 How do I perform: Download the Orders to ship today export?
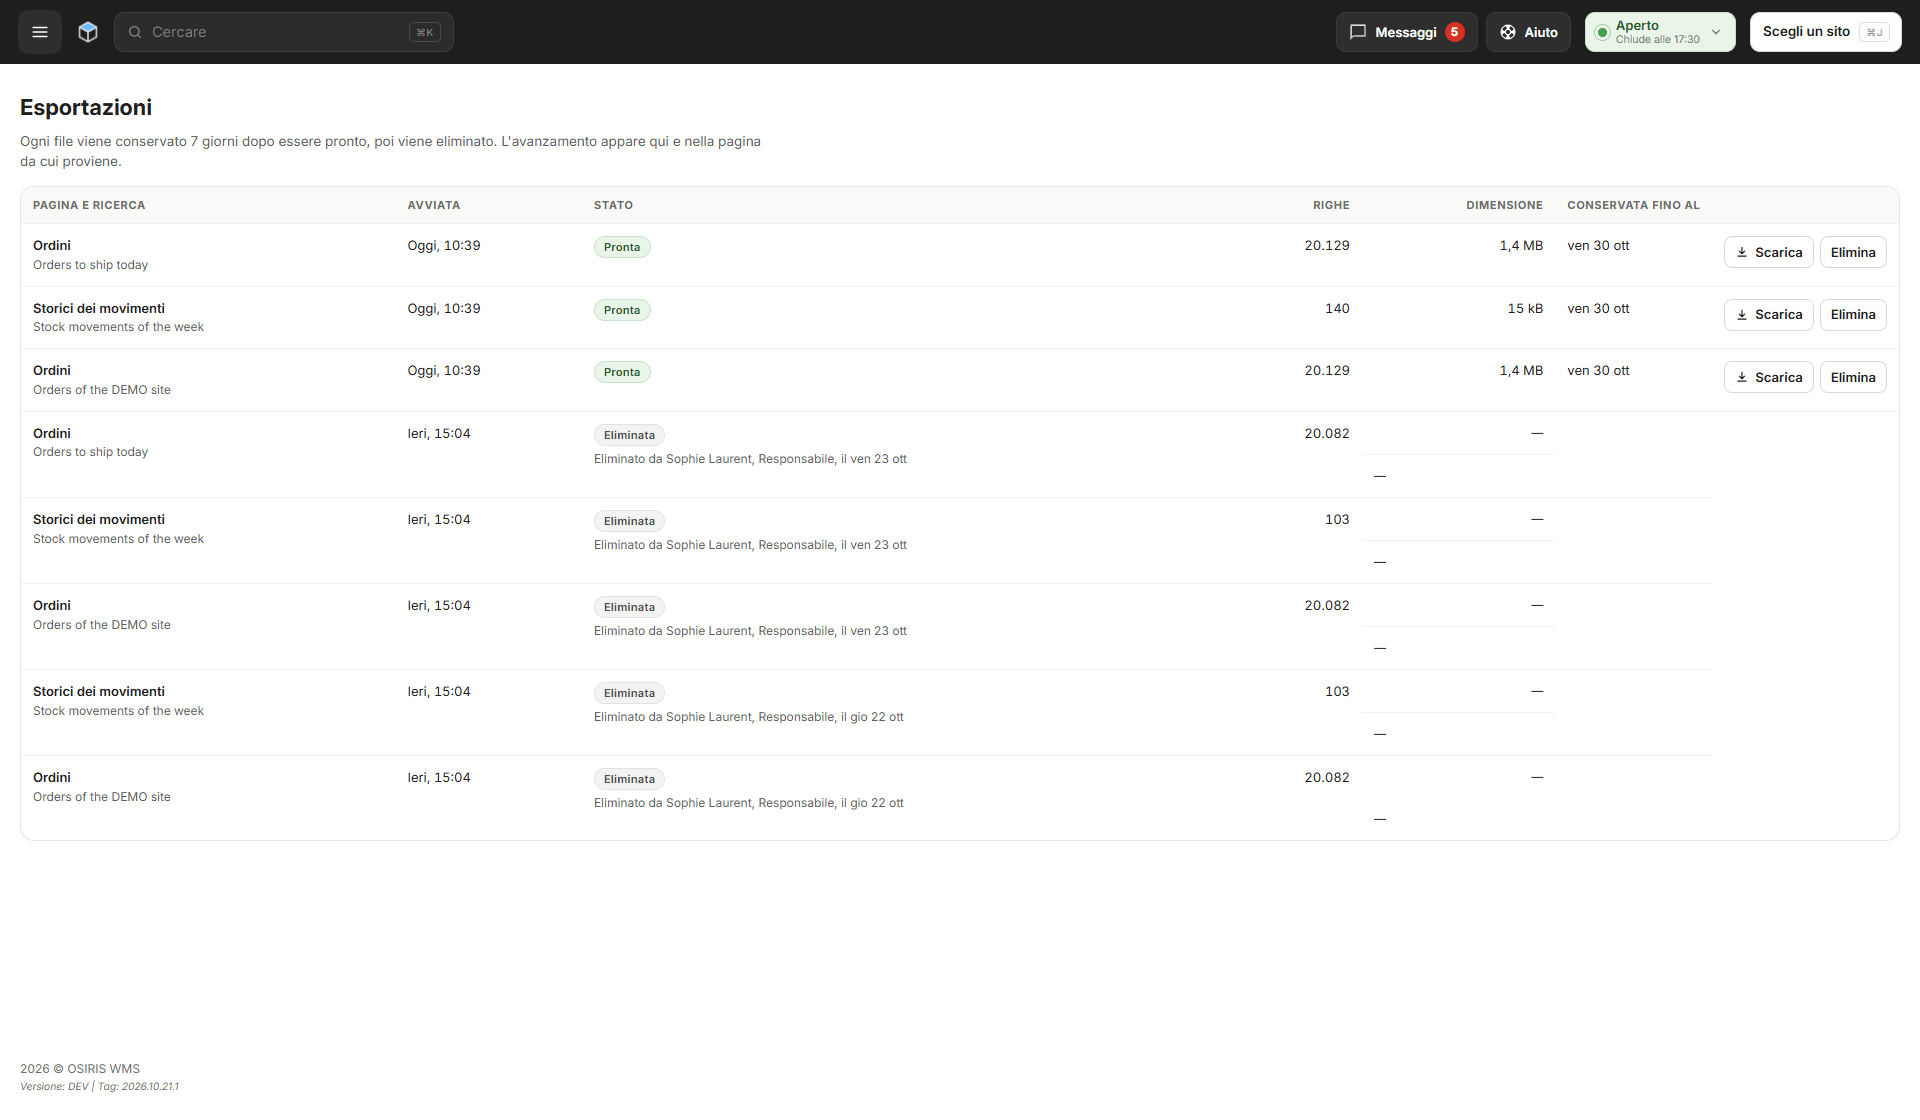(x=1768, y=252)
